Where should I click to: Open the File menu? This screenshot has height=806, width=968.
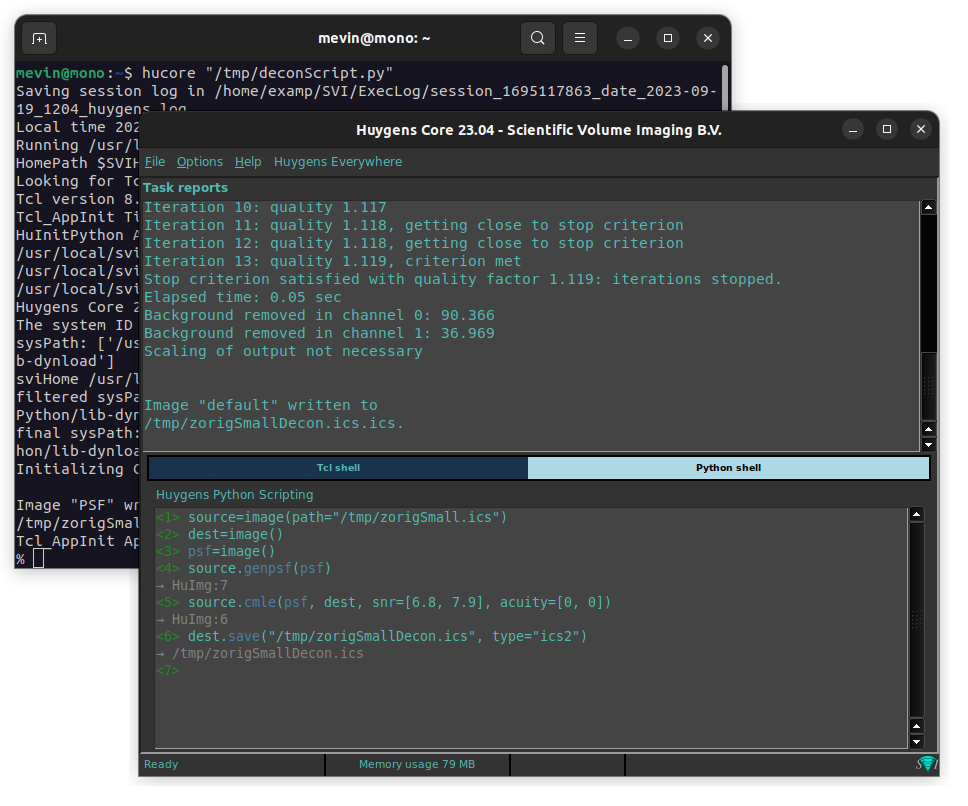[155, 162]
